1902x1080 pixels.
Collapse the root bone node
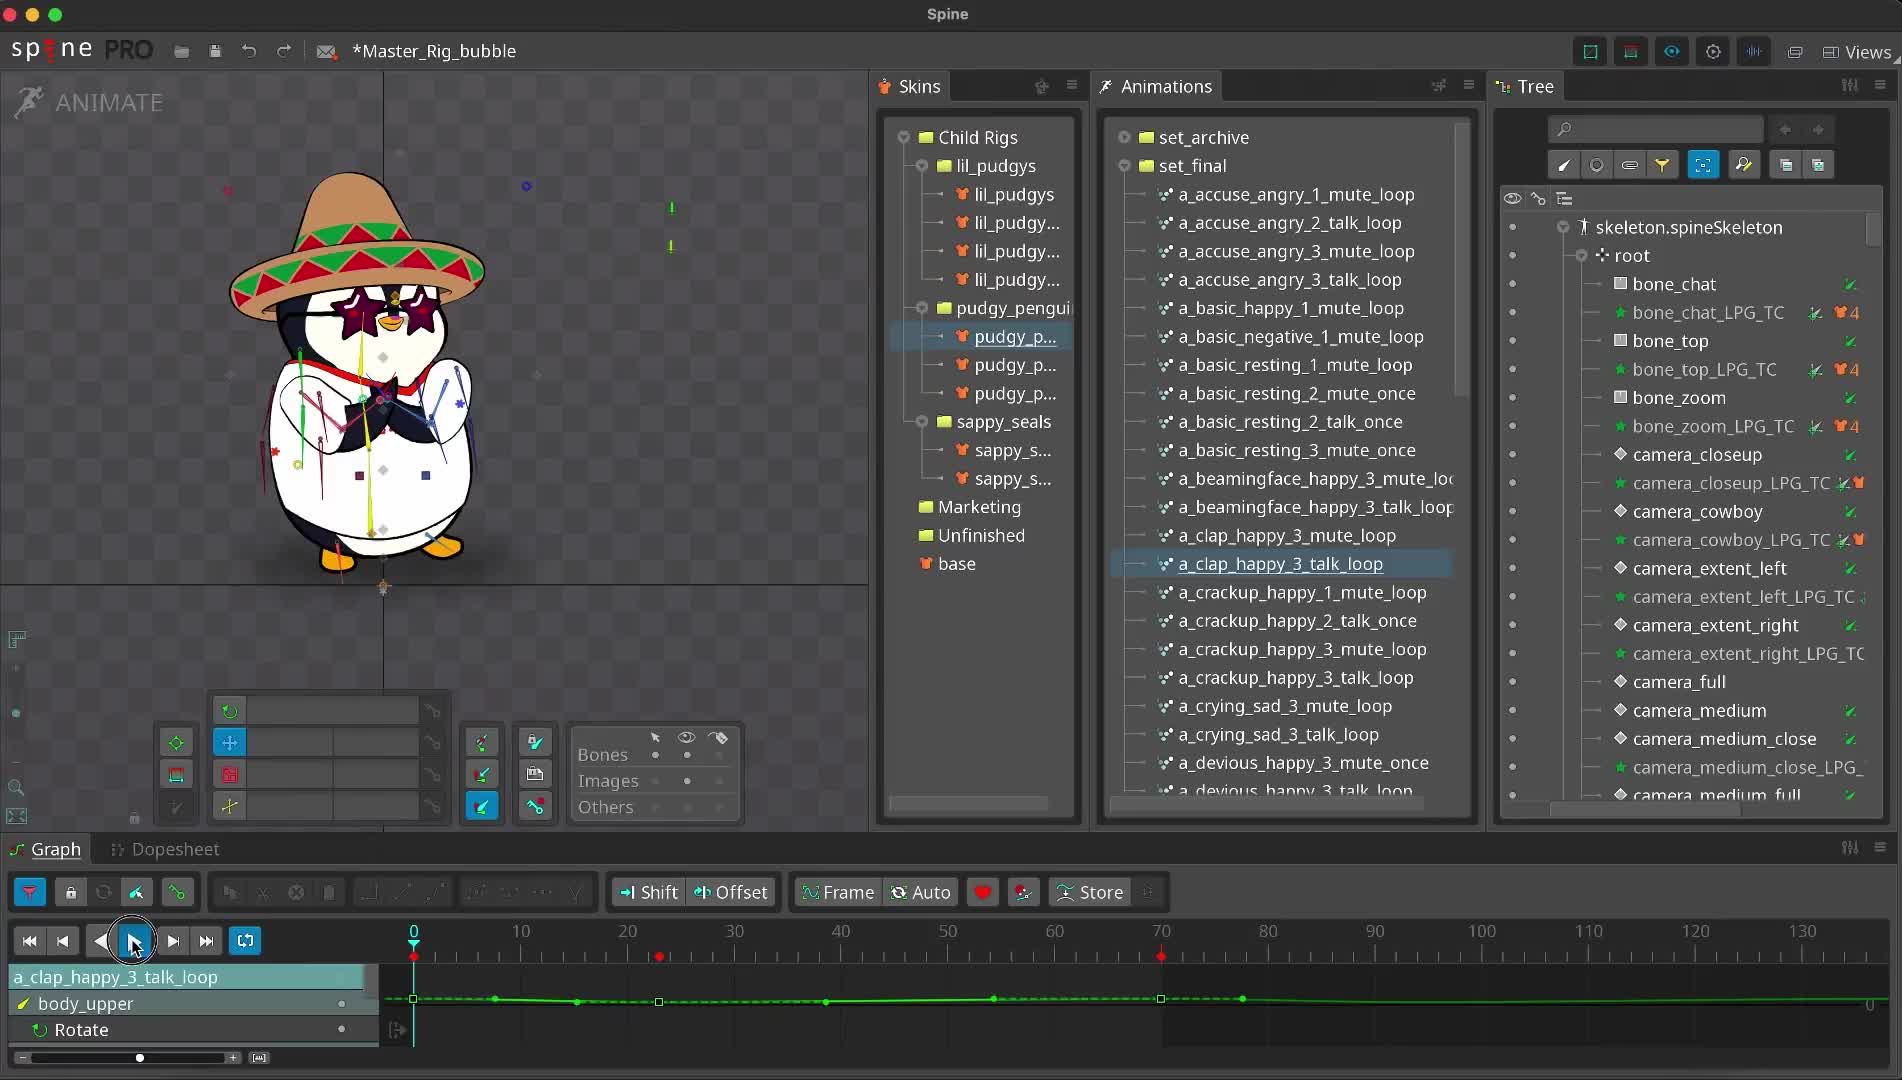(x=1581, y=256)
